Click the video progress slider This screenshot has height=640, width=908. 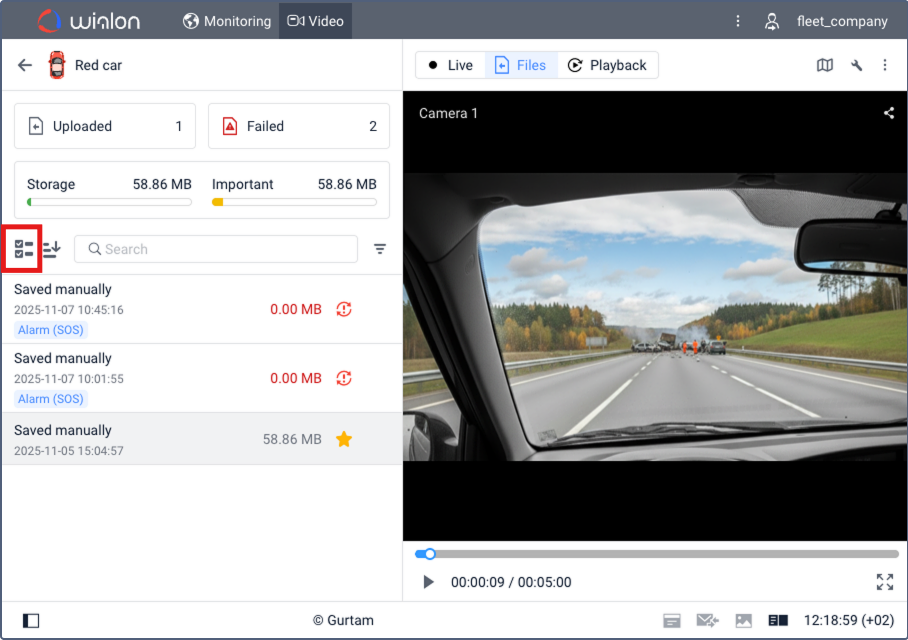coord(656,554)
